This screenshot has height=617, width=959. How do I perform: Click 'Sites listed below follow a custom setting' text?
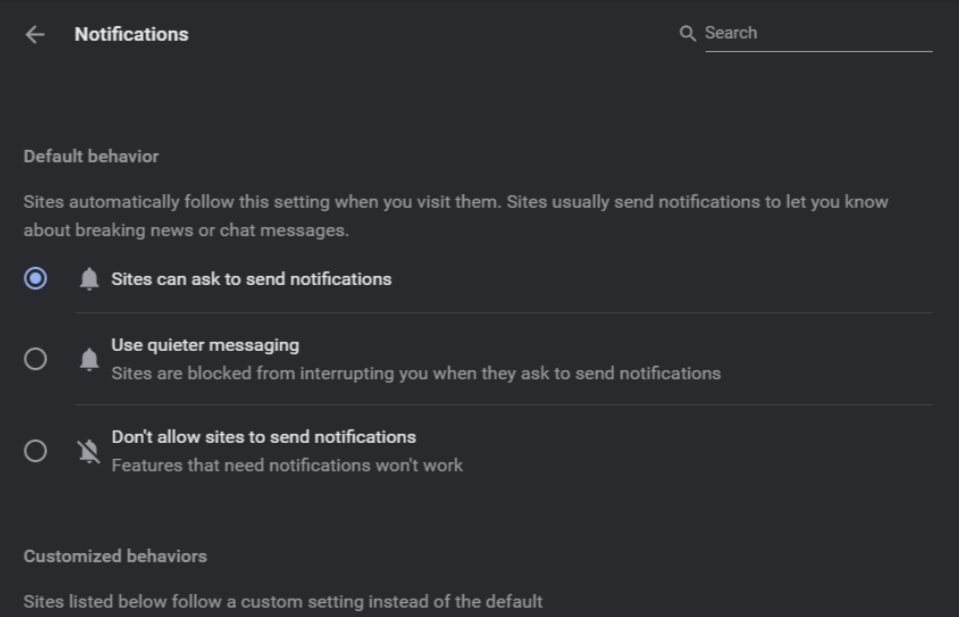(x=283, y=602)
